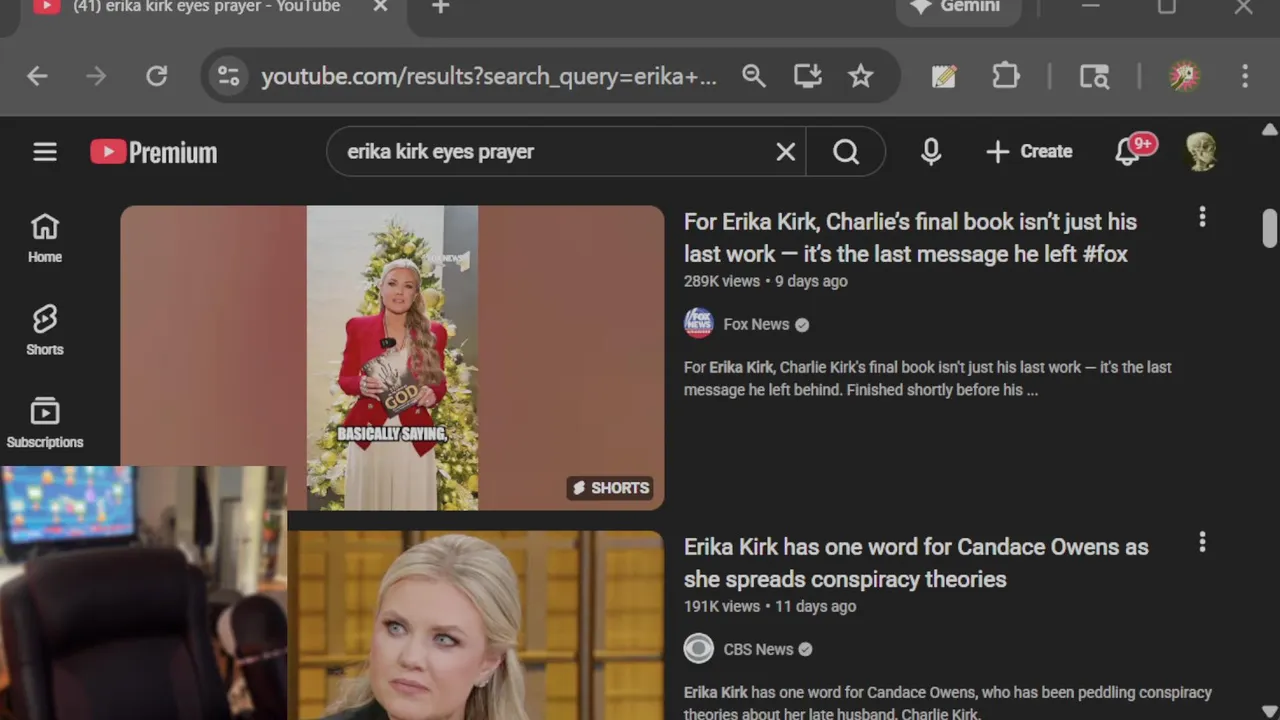This screenshot has height=720, width=1280.
Task: Go back with browser back arrow
Action: pyautogui.click(x=37, y=76)
